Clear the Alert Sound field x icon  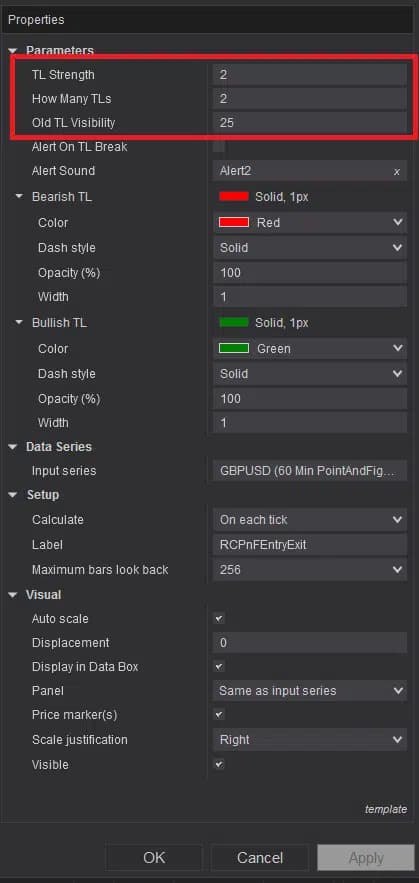(x=397, y=172)
